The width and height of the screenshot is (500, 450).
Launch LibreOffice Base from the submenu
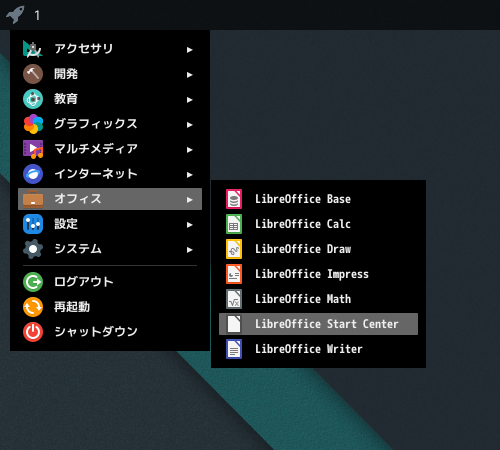(x=318, y=199)
